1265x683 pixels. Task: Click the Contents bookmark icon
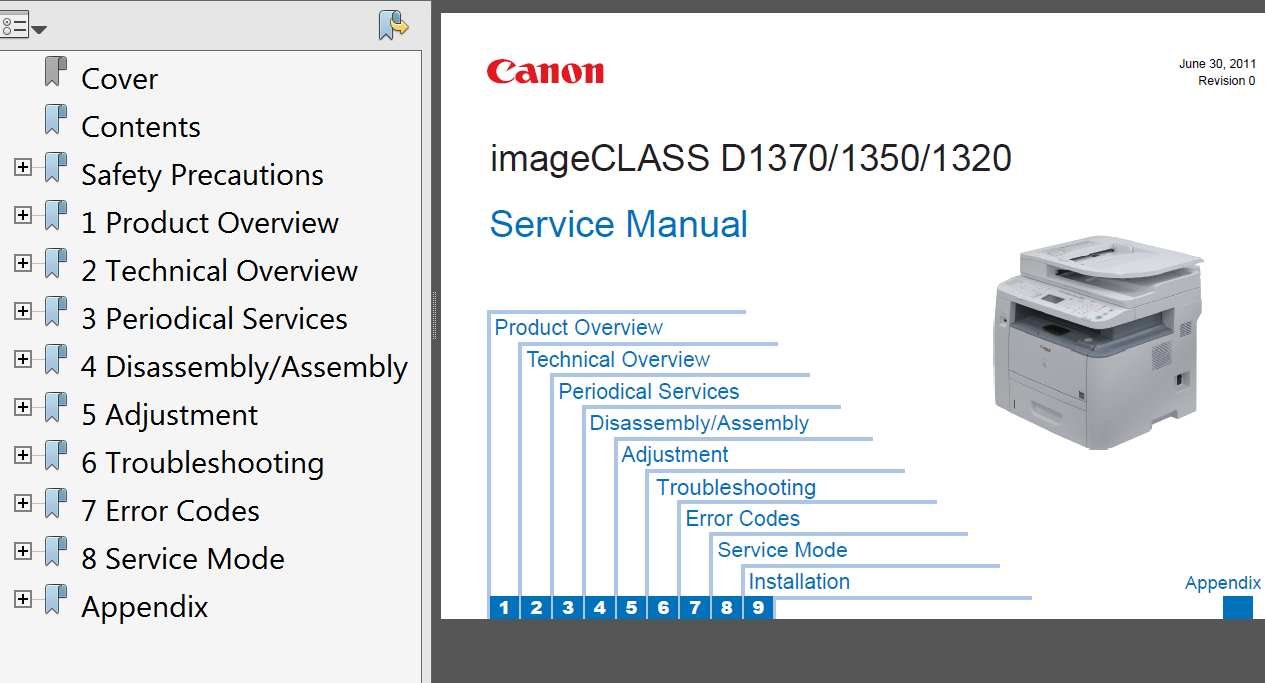click(56, 121)
